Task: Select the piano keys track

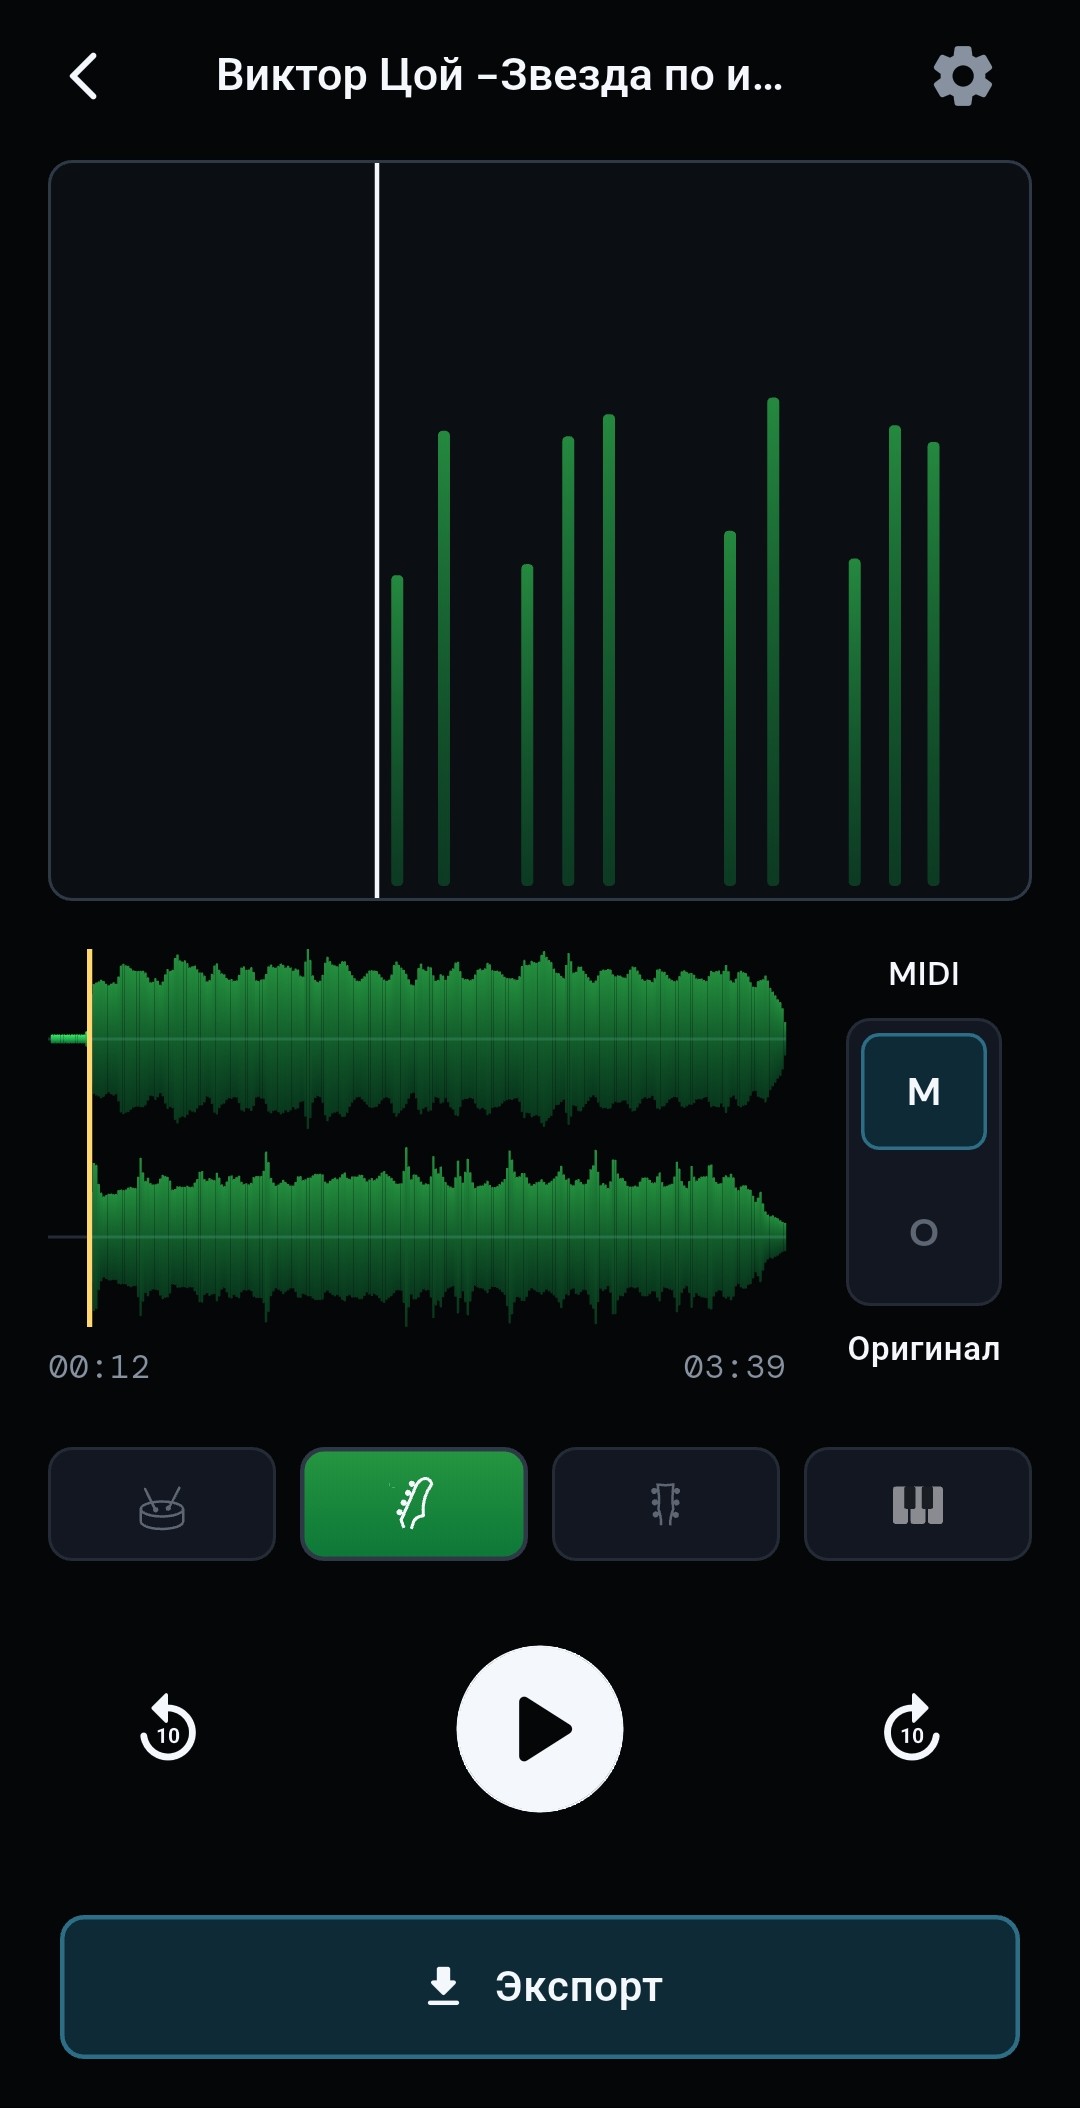Action: [x=918, y=1504]
